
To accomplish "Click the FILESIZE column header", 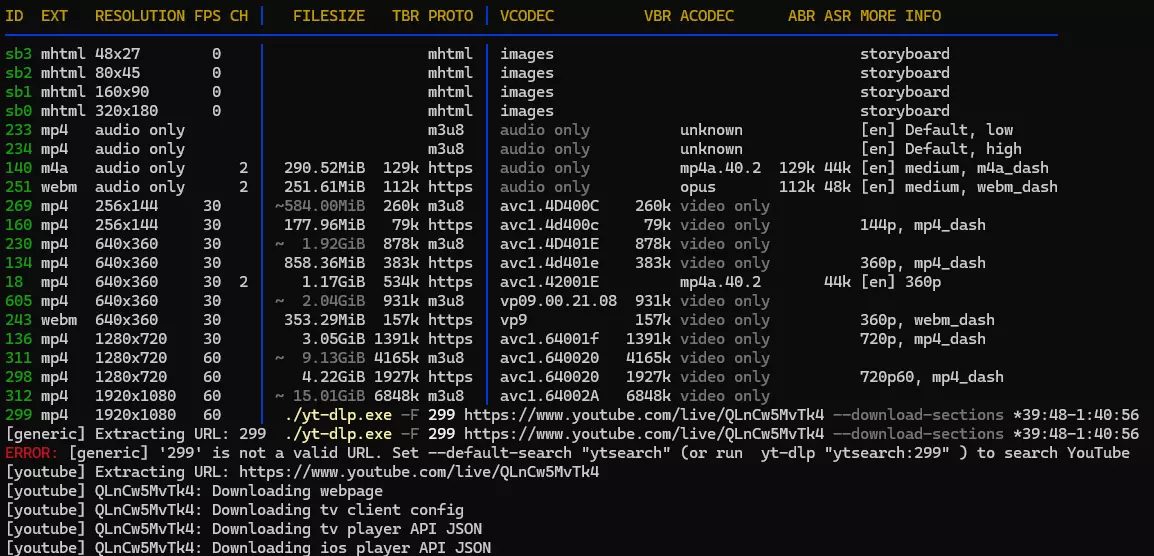I will click(329, 15).
